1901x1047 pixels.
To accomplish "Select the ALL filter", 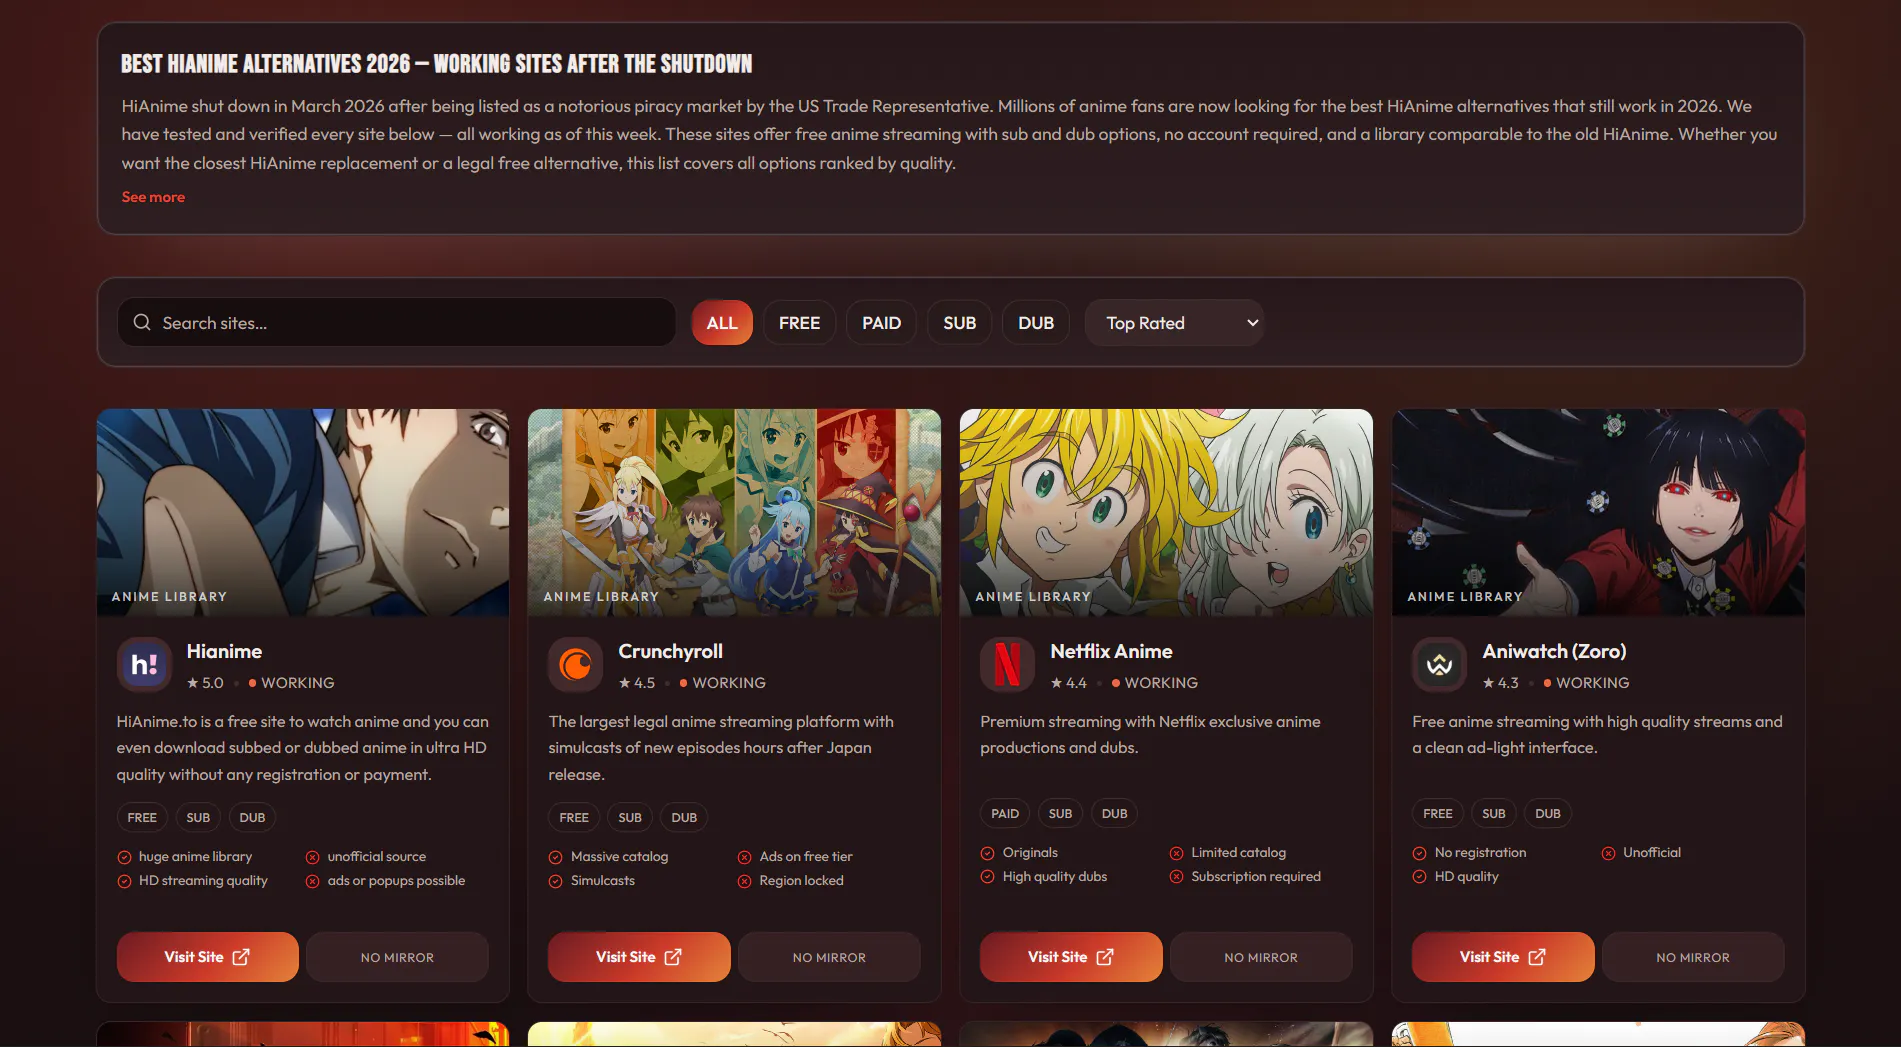I will [722, 323].
